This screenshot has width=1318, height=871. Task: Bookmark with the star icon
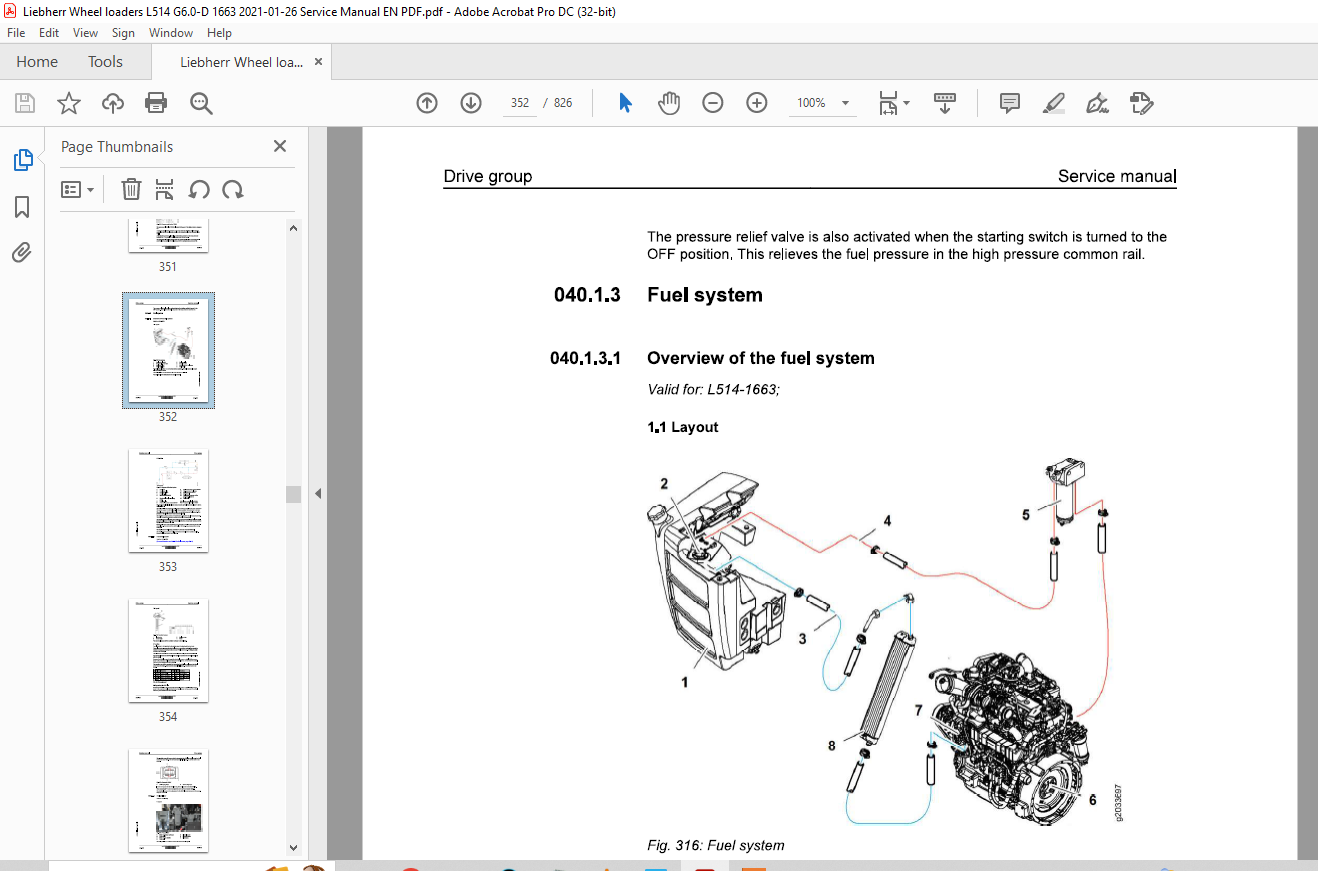coord(68,103)
